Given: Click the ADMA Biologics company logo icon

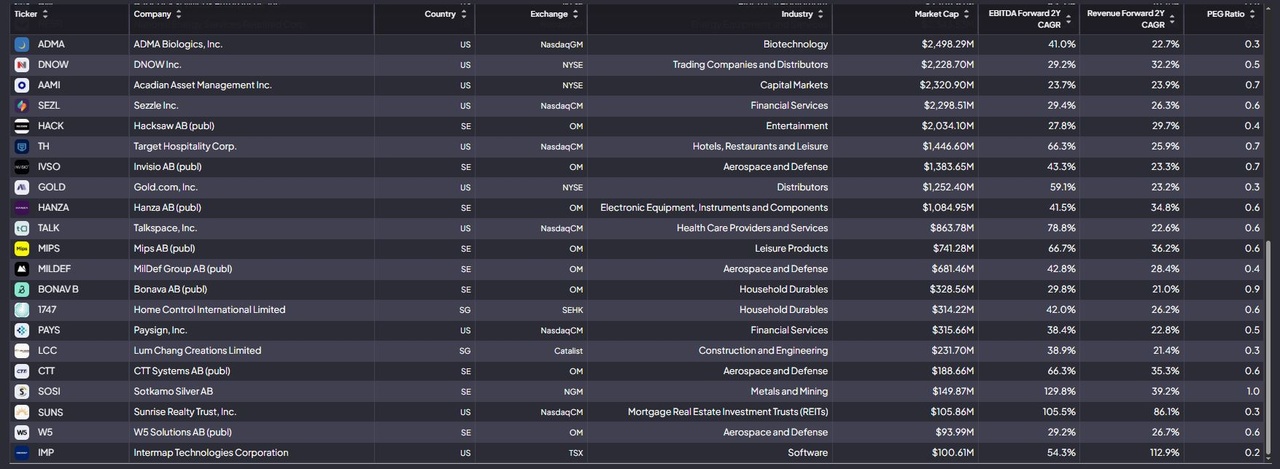Looking at the screenshot, I should pos(22,44).
